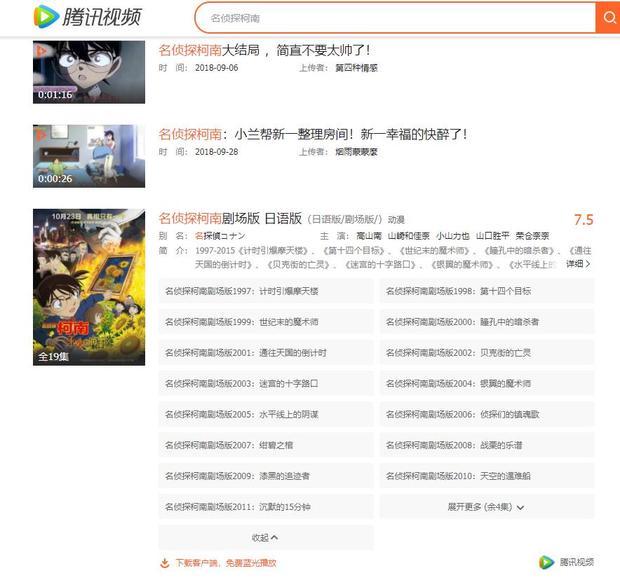This screenshot has width=620, height=580.
Task: Open the second video's uploader name
Action: click(x=356, y=152)
